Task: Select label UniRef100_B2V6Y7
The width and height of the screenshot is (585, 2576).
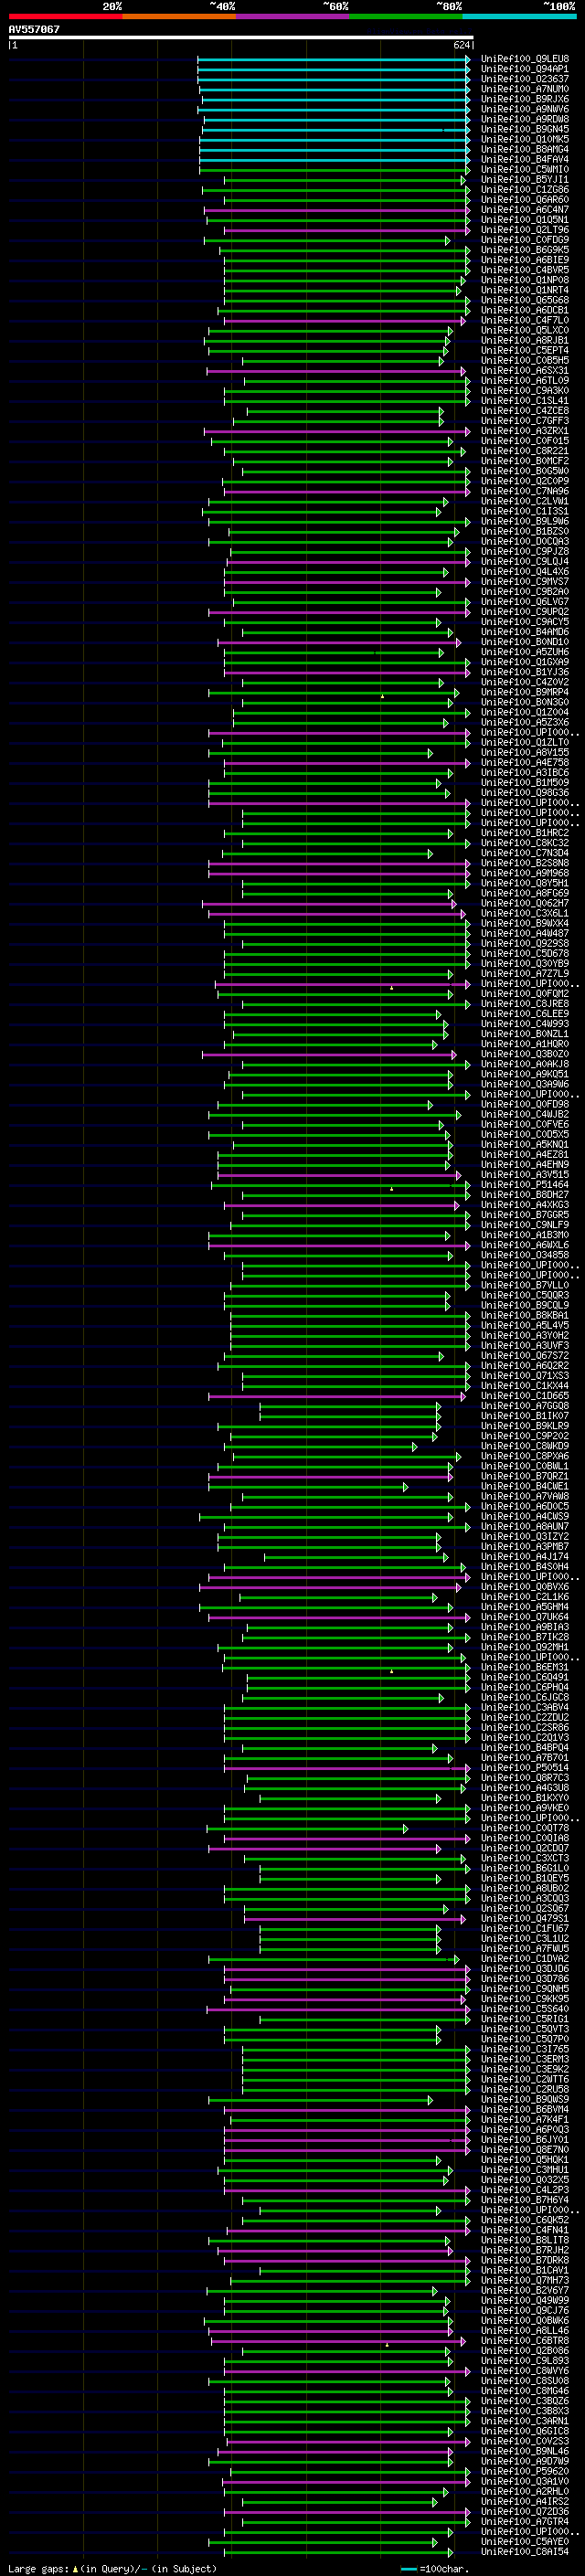Action: 525,2290
